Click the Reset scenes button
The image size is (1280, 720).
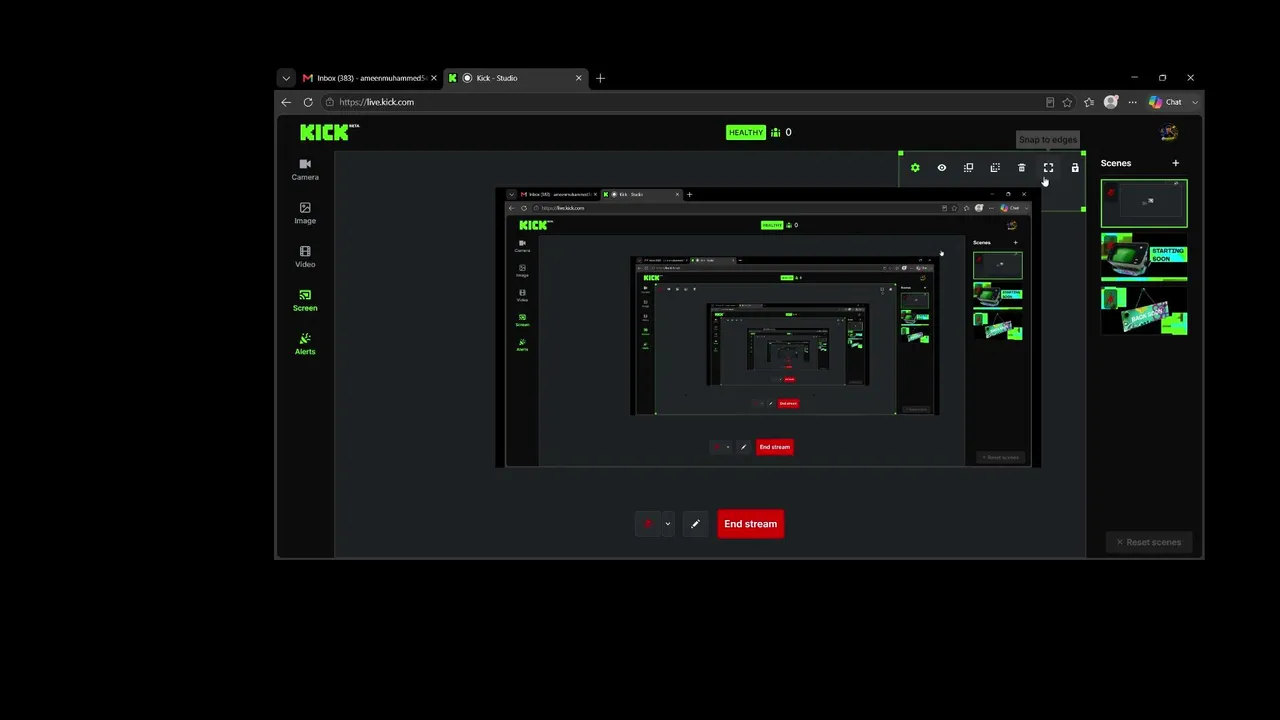(1149, 542)
